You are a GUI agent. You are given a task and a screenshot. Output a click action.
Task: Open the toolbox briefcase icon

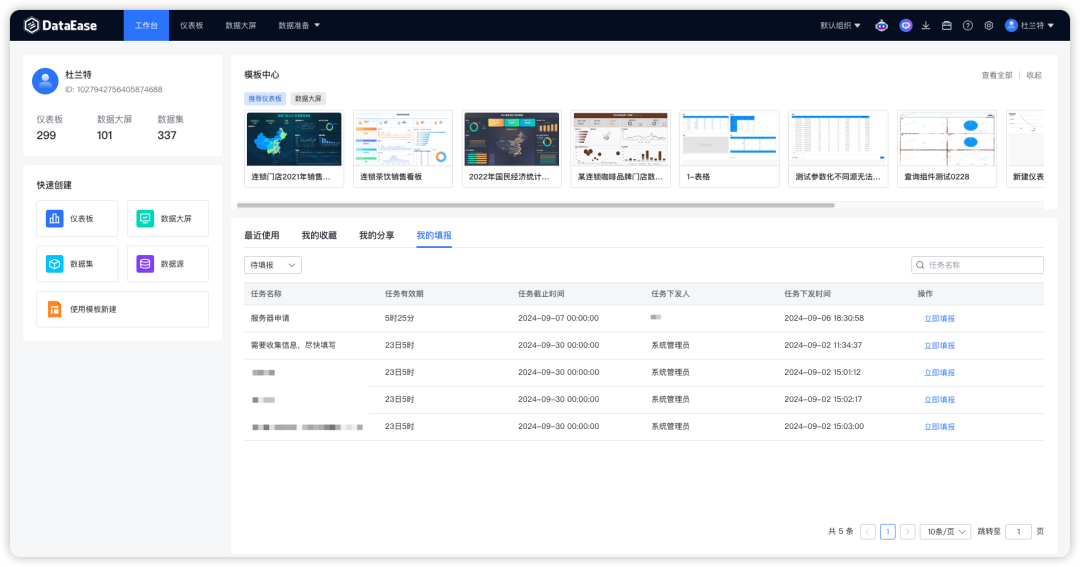point(946,25)
